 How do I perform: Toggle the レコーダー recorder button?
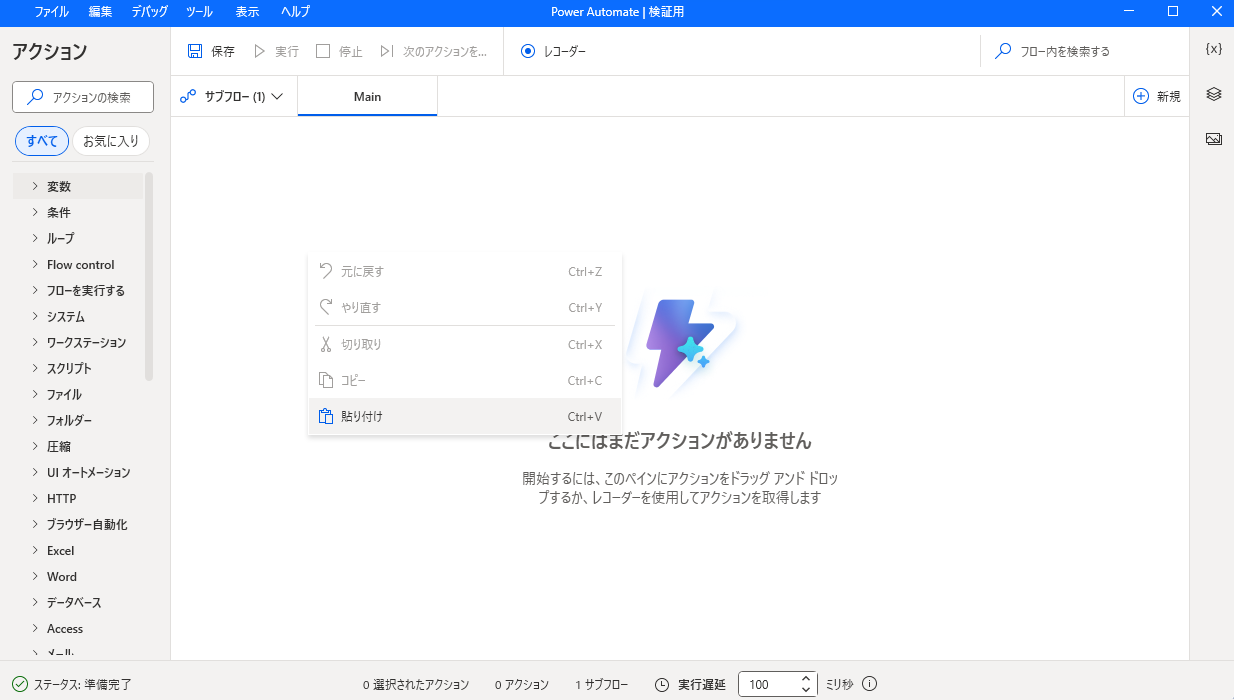(553, 51)
